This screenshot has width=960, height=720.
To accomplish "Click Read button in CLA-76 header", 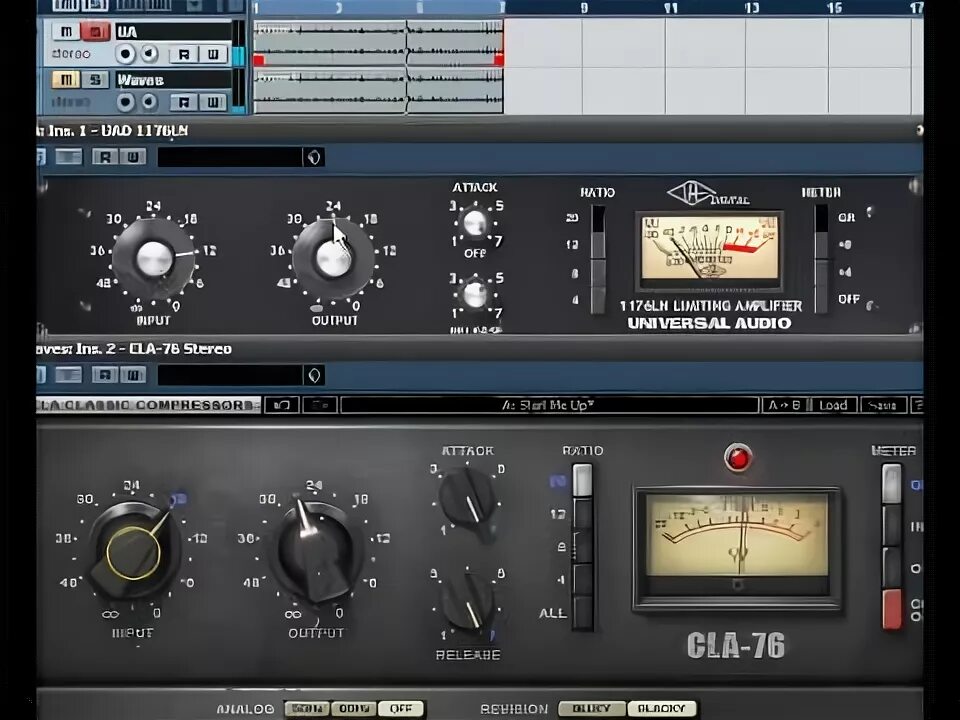I will pos(105,375).
